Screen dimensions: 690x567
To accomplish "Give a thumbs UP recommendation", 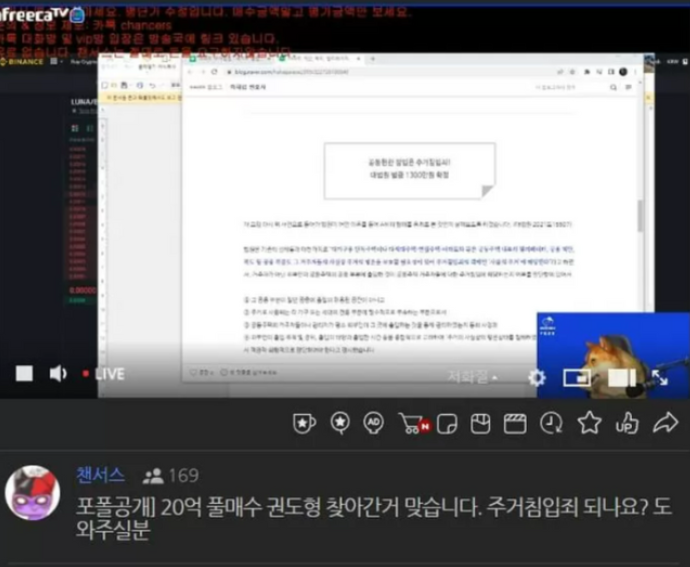I will [x=627, y=423].
